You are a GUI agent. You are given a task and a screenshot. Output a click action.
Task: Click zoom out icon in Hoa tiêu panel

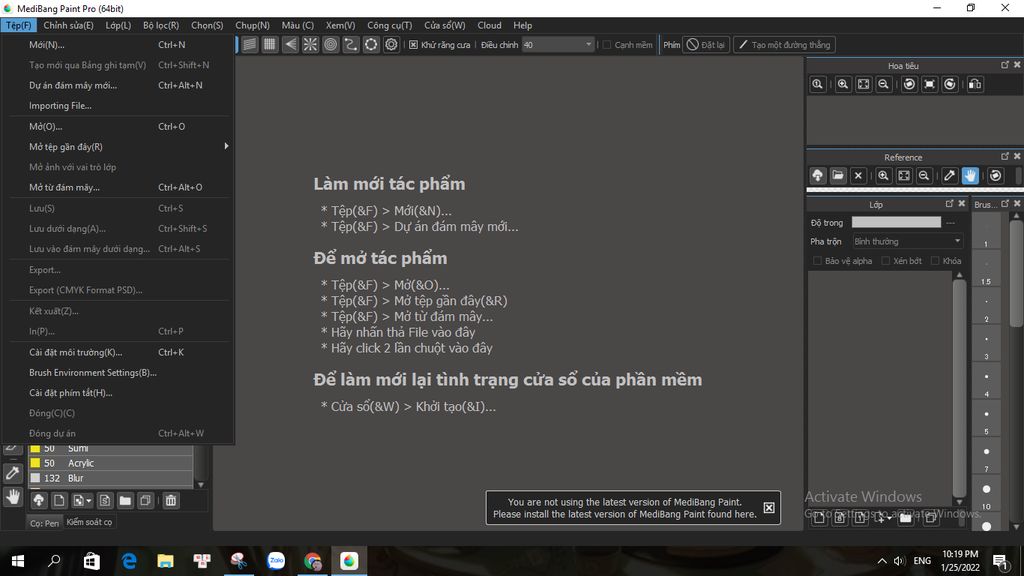click(x=884, y=84)
